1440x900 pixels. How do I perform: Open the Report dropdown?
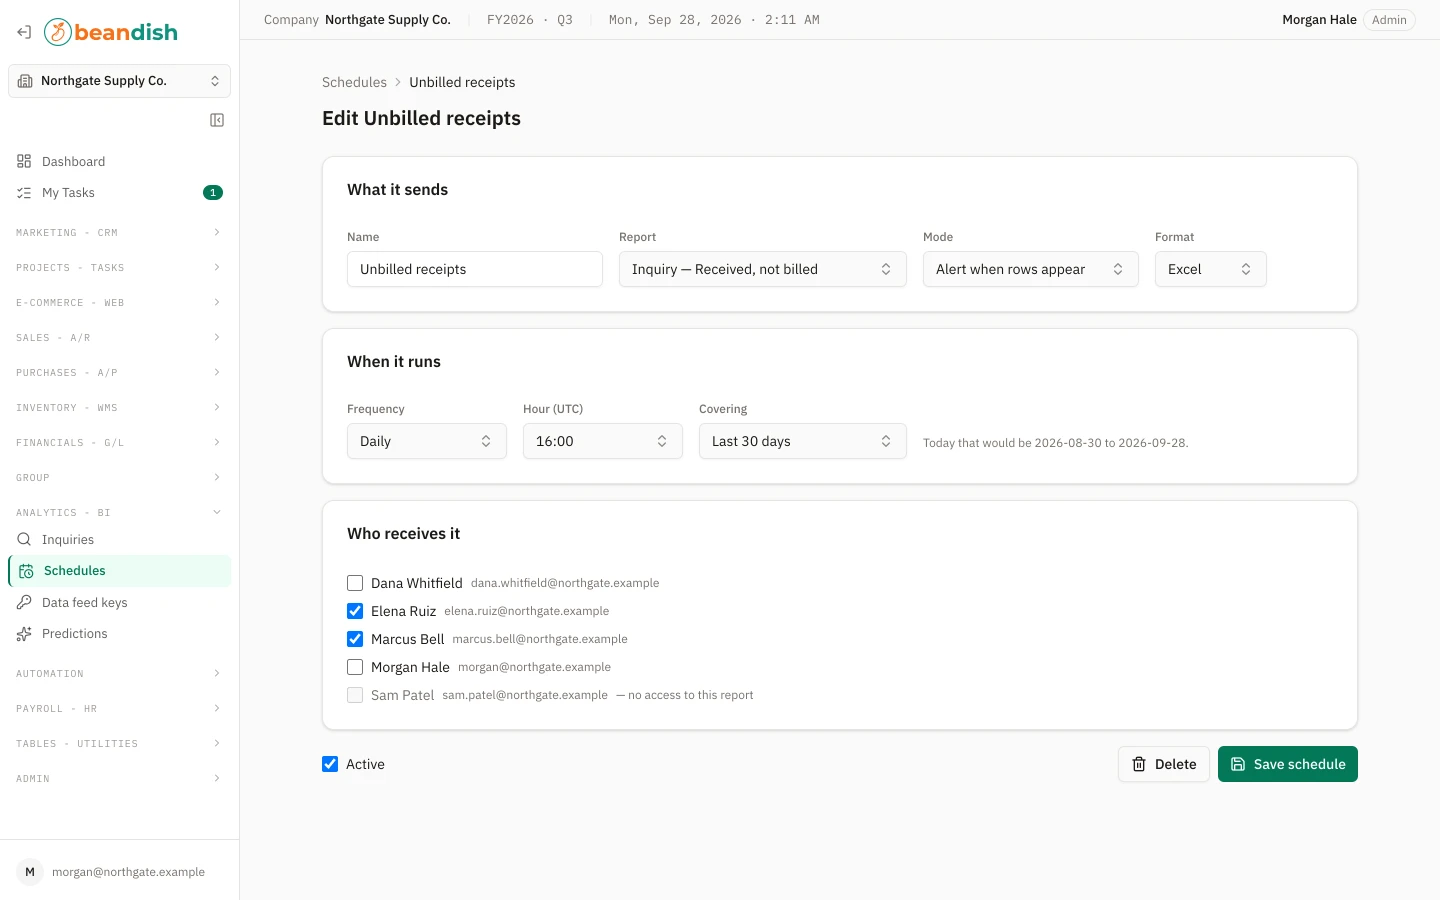click(x=763, y=269)
